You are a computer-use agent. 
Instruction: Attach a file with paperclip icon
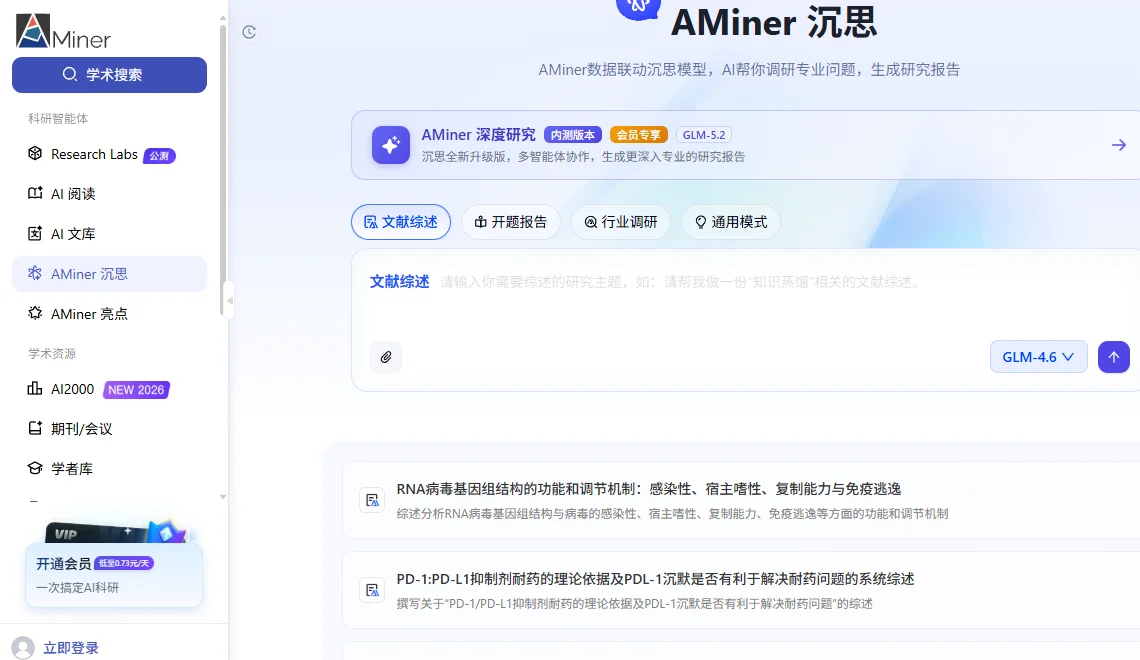pos(386,357)
